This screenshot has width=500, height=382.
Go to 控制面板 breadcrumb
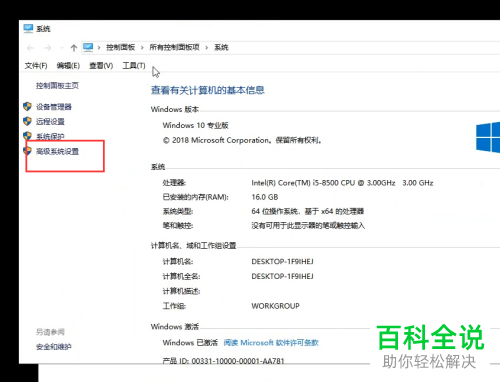pyautogui.click(x=120, y=47)
